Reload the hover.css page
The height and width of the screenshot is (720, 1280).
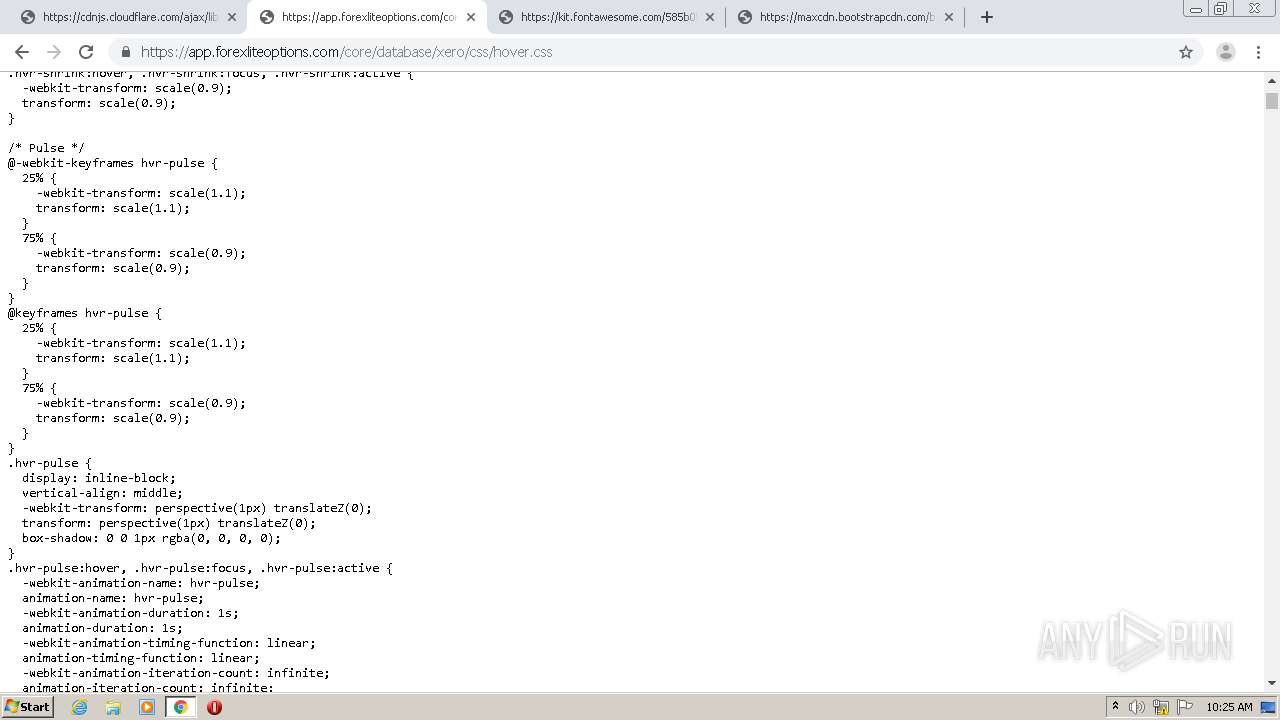[86, 52]
